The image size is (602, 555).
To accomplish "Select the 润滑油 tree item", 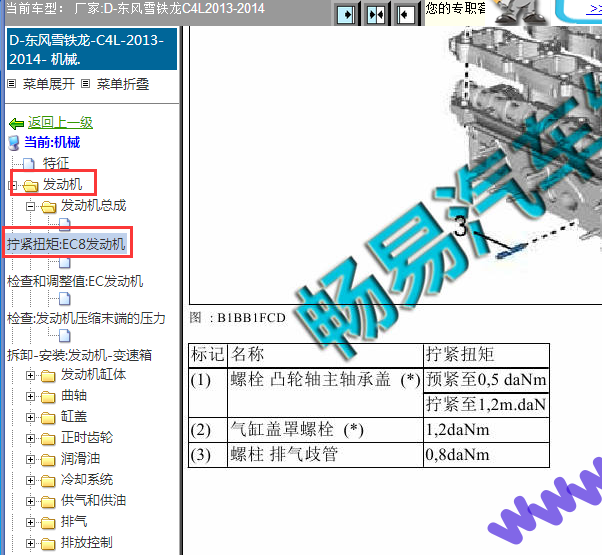I will 80,458.
